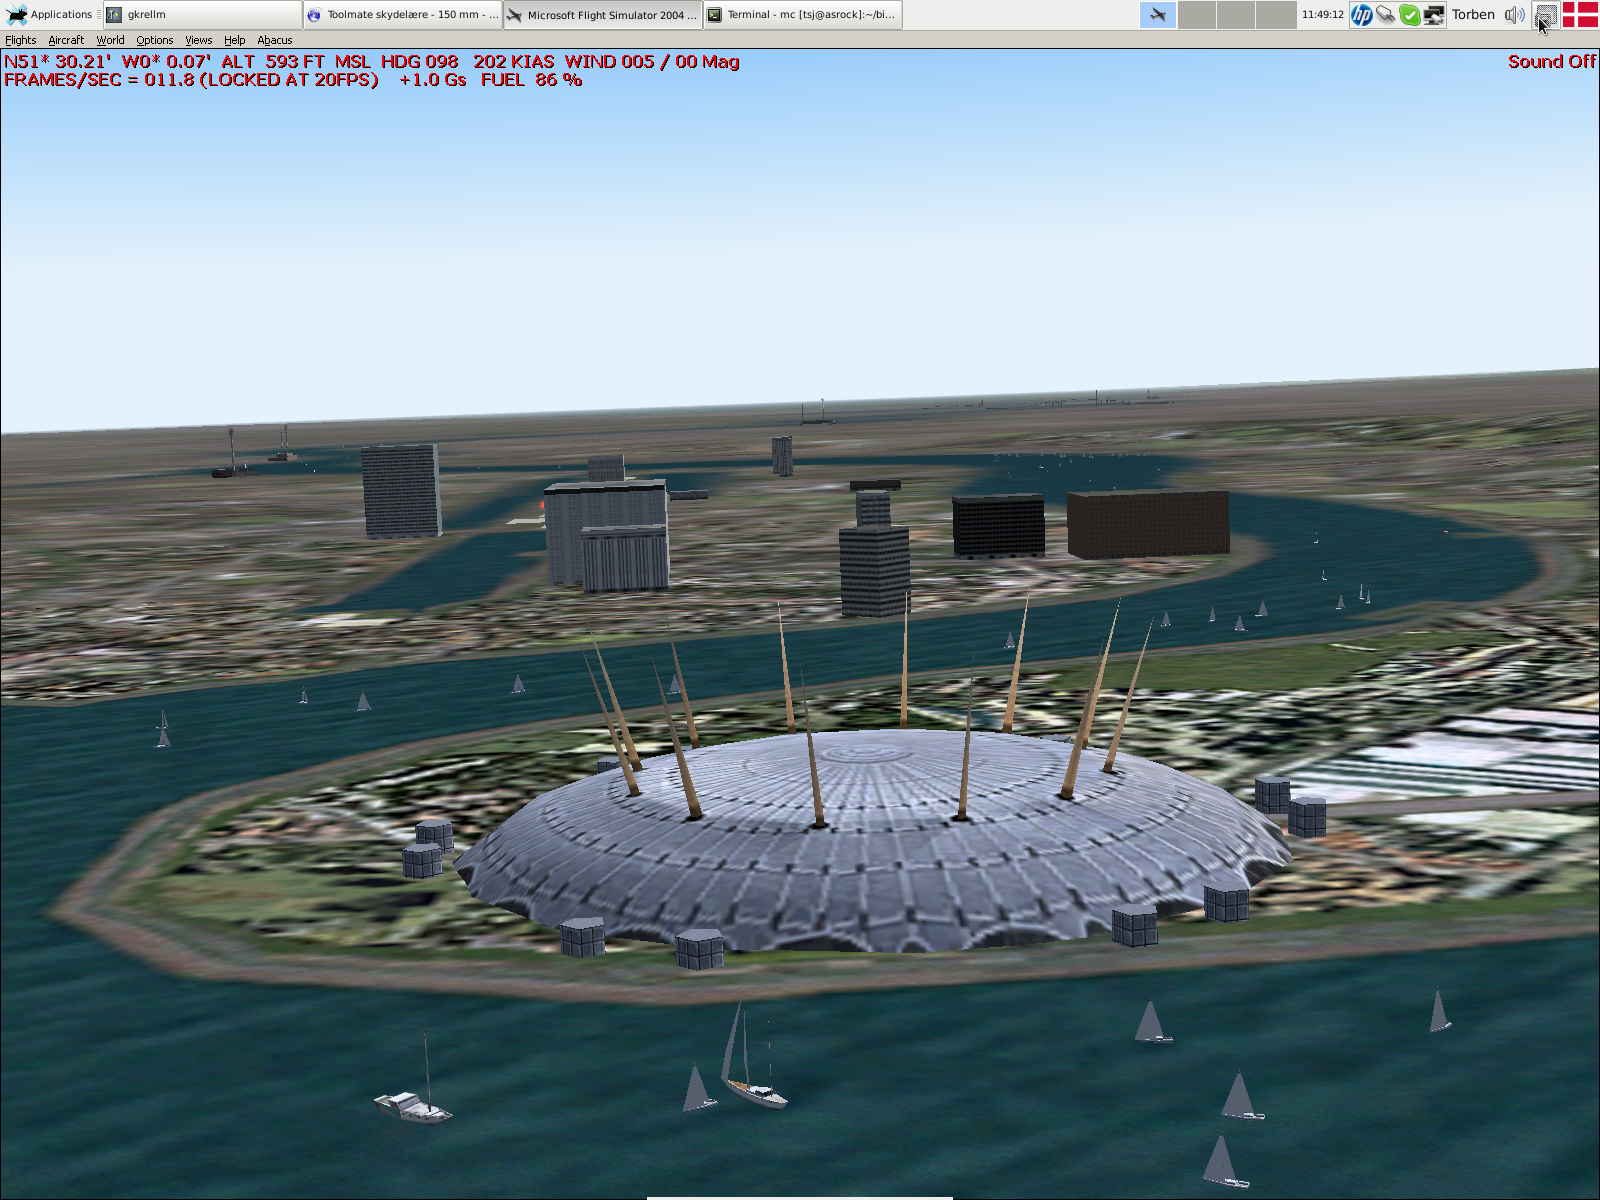Open the USB device tray icon

coord(1385,15)
